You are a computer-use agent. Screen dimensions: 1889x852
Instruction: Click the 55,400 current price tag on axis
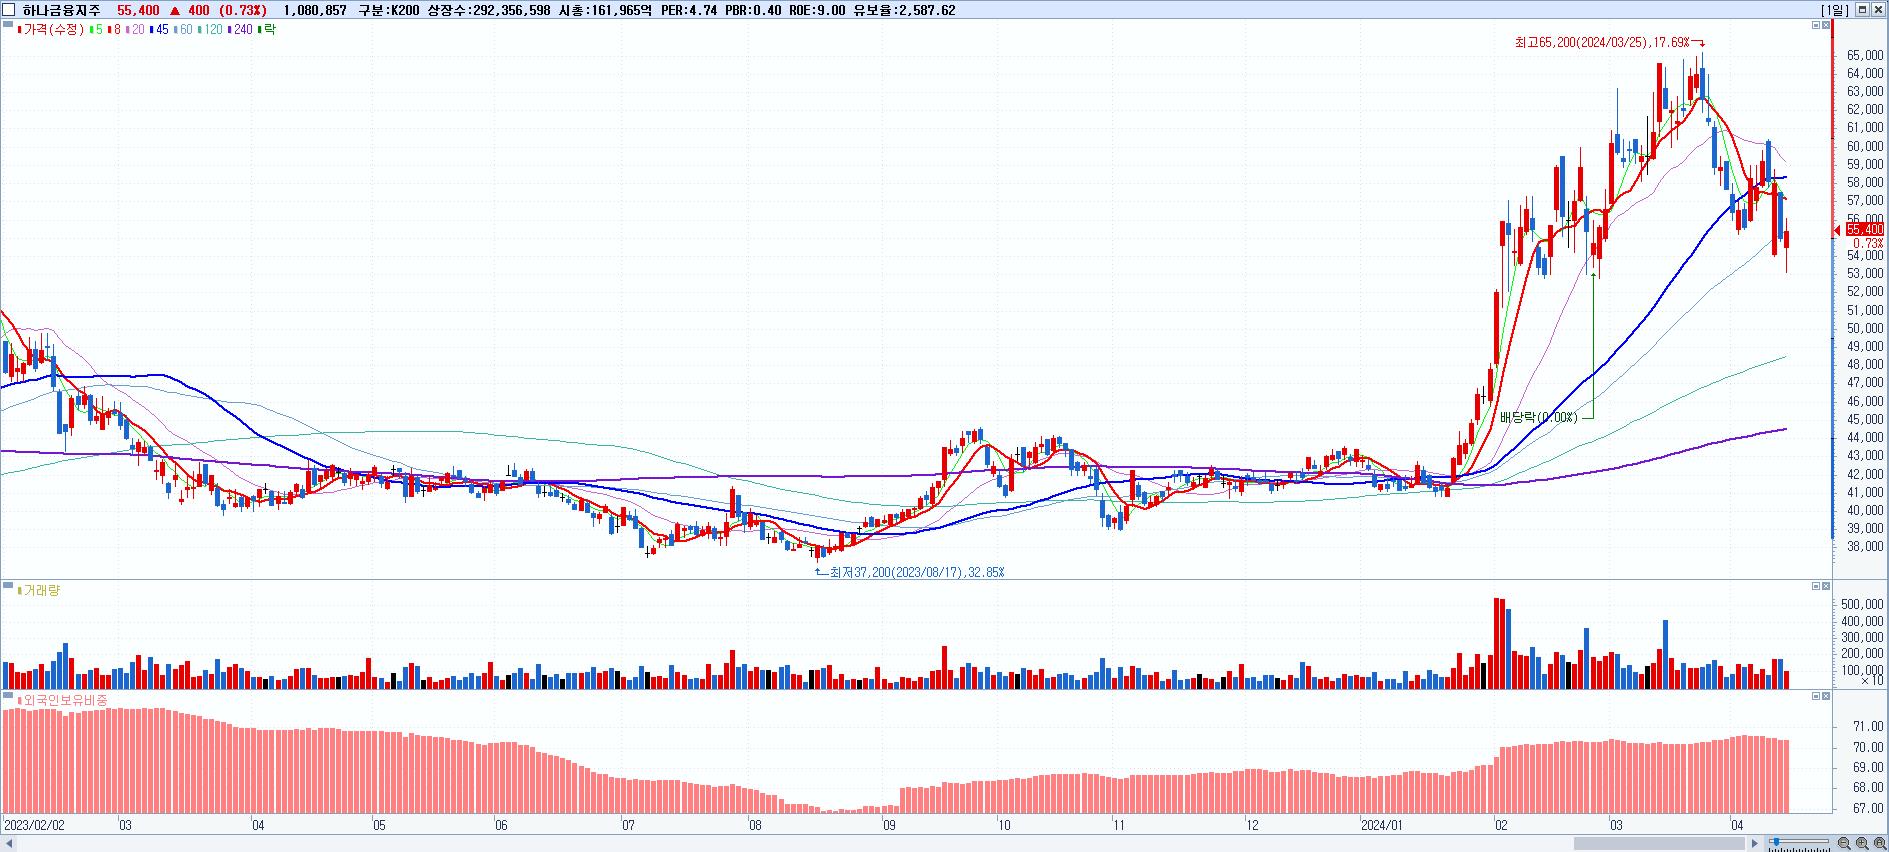[x=1864, y=229]
